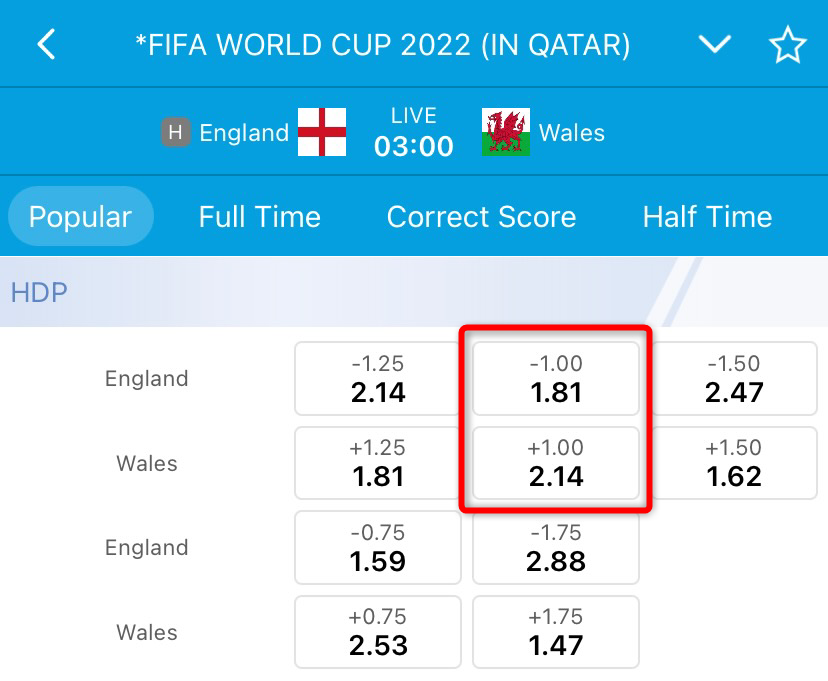This screenshot has height=681, width=828.
Task: Tap the LIVE 03:00 match timer
Action: [413, 131]
